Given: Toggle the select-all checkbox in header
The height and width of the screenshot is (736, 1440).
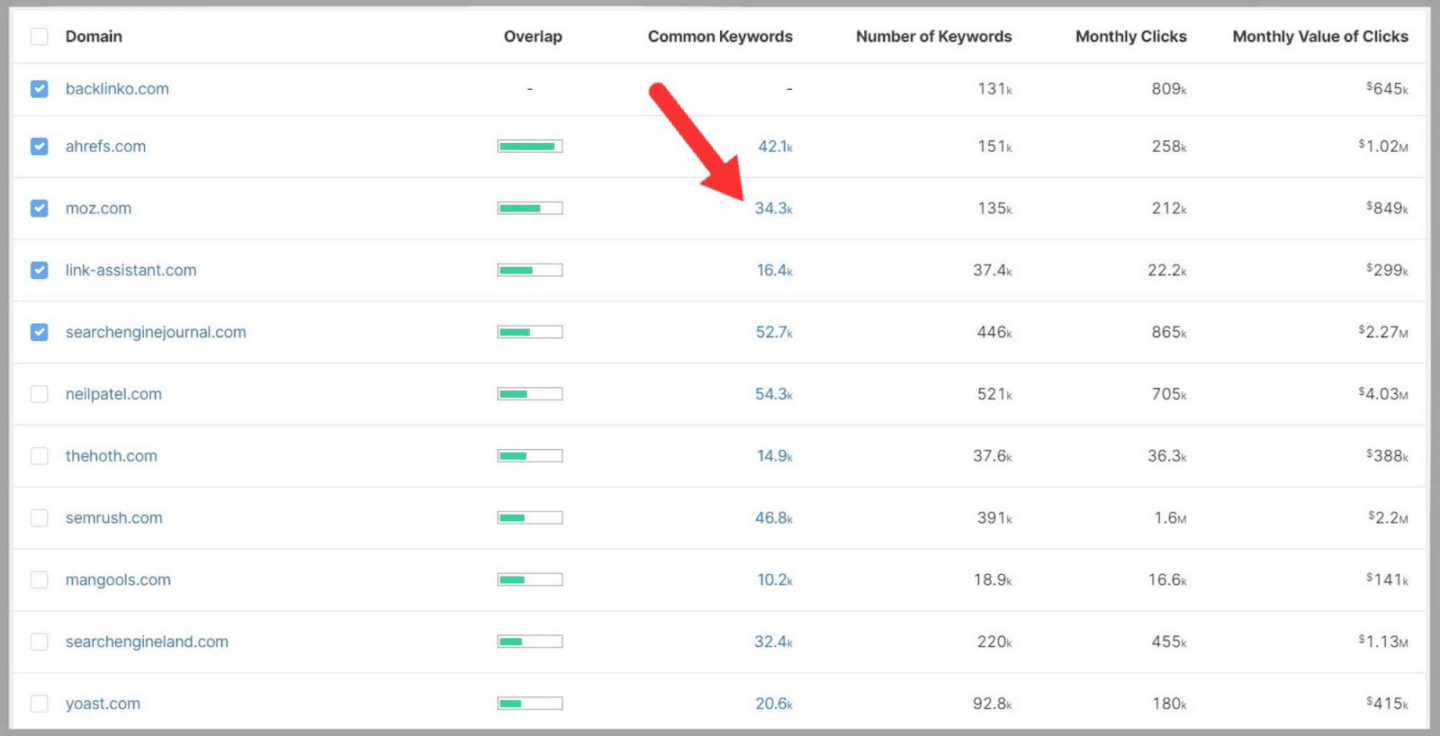Looking at the screenshot, I should (39, 37).
